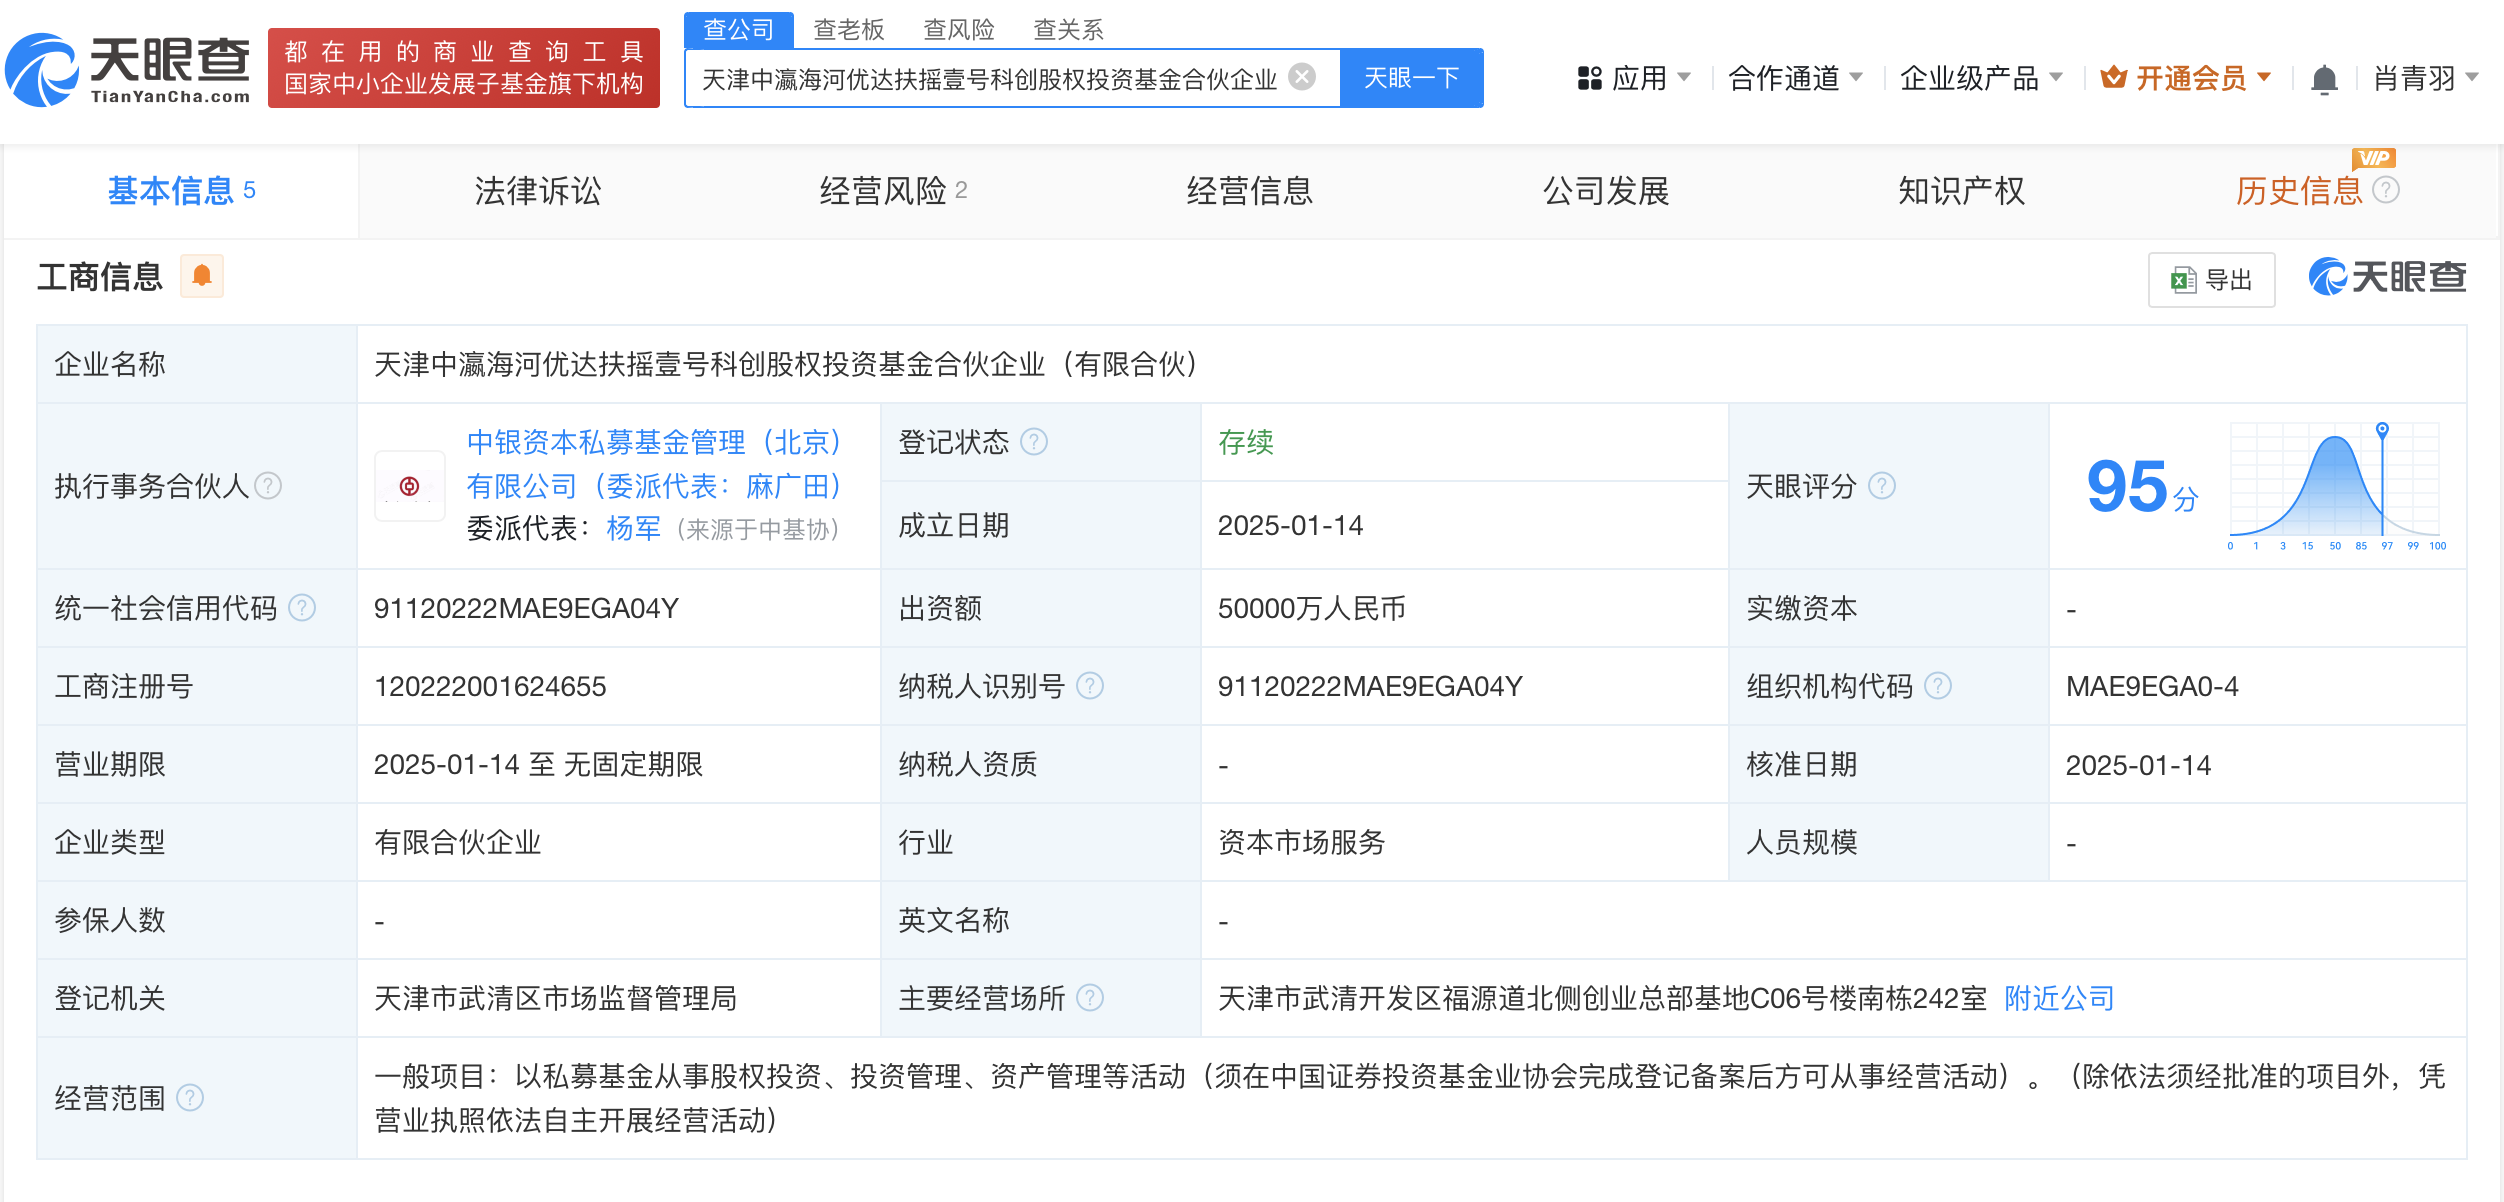Expand the 应用 dropdown
The height and width of the screenshot is (1202, 2504).
point(1684,77)
